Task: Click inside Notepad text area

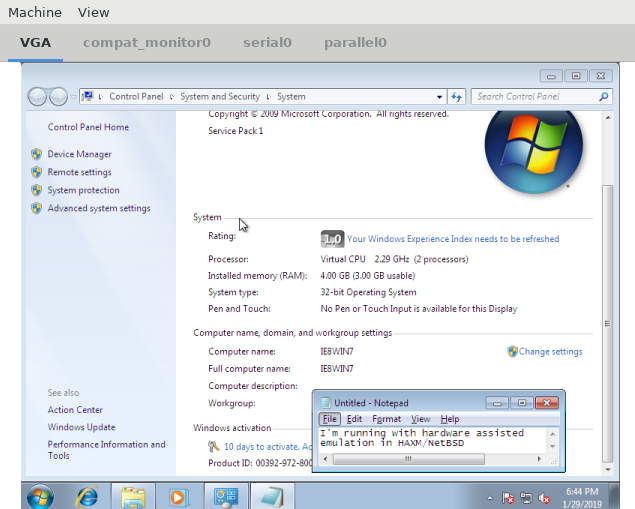Action: 433,439
